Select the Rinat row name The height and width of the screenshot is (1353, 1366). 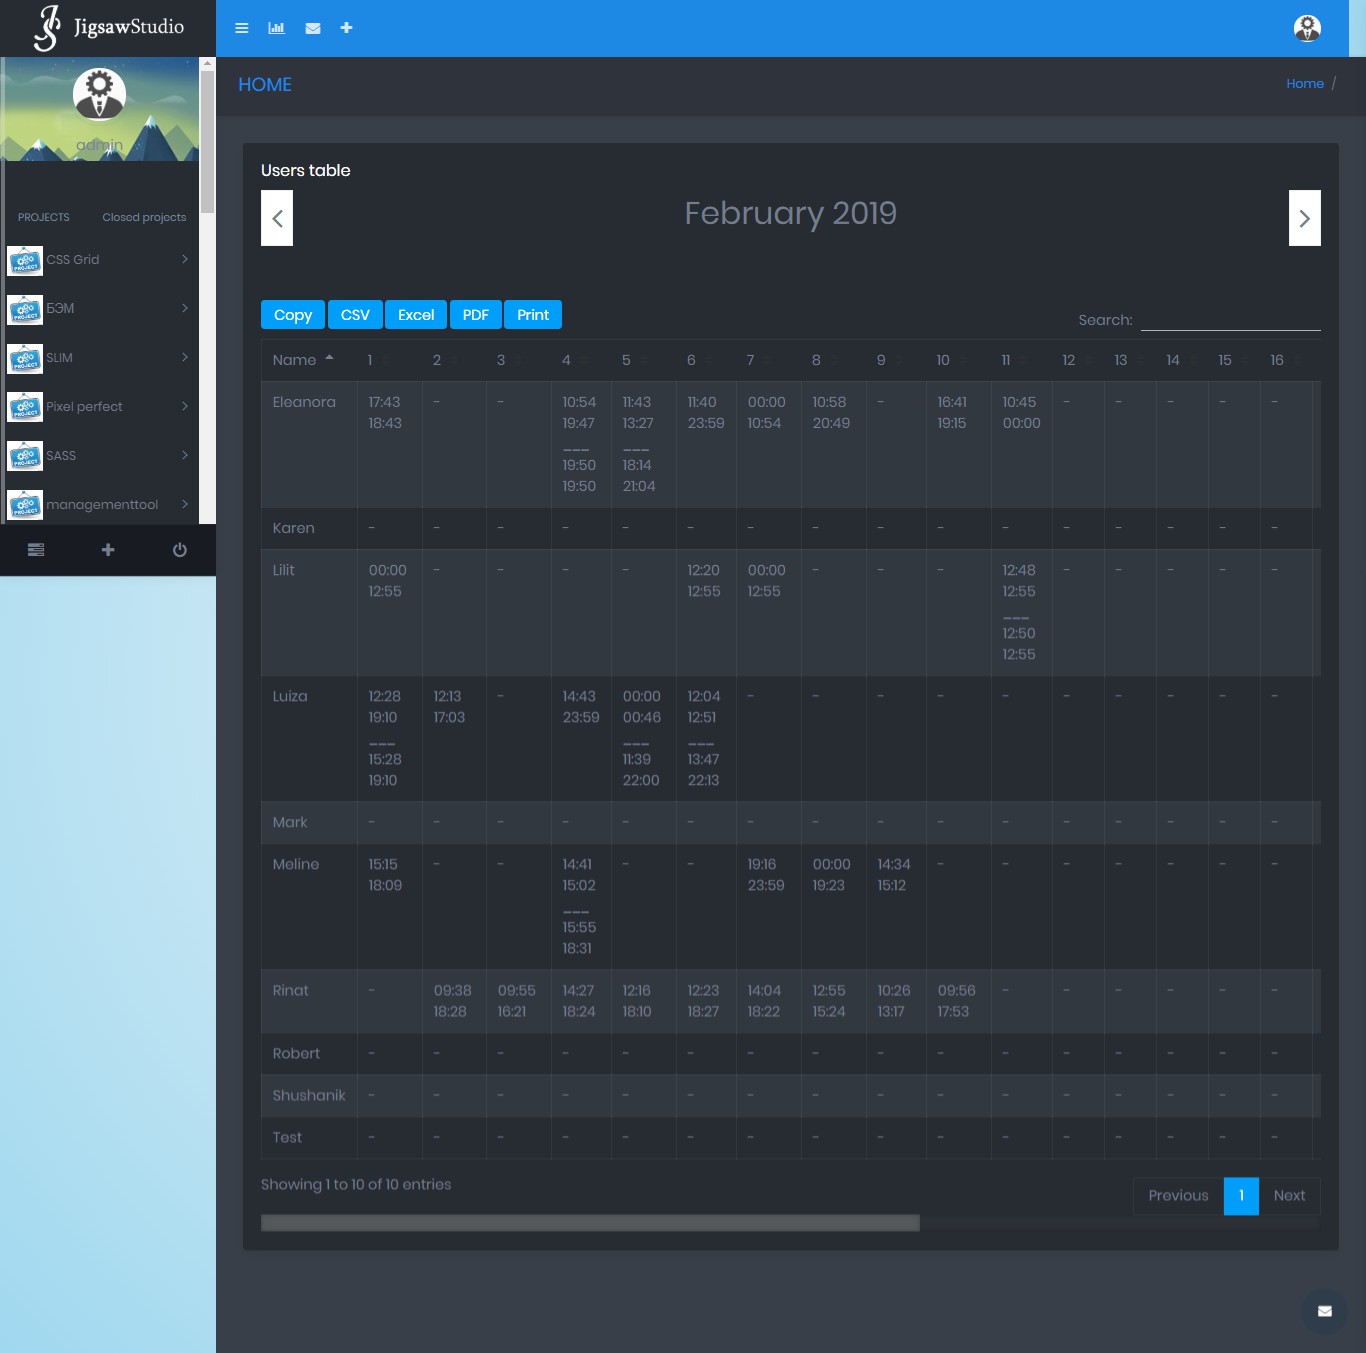[291, 990]
